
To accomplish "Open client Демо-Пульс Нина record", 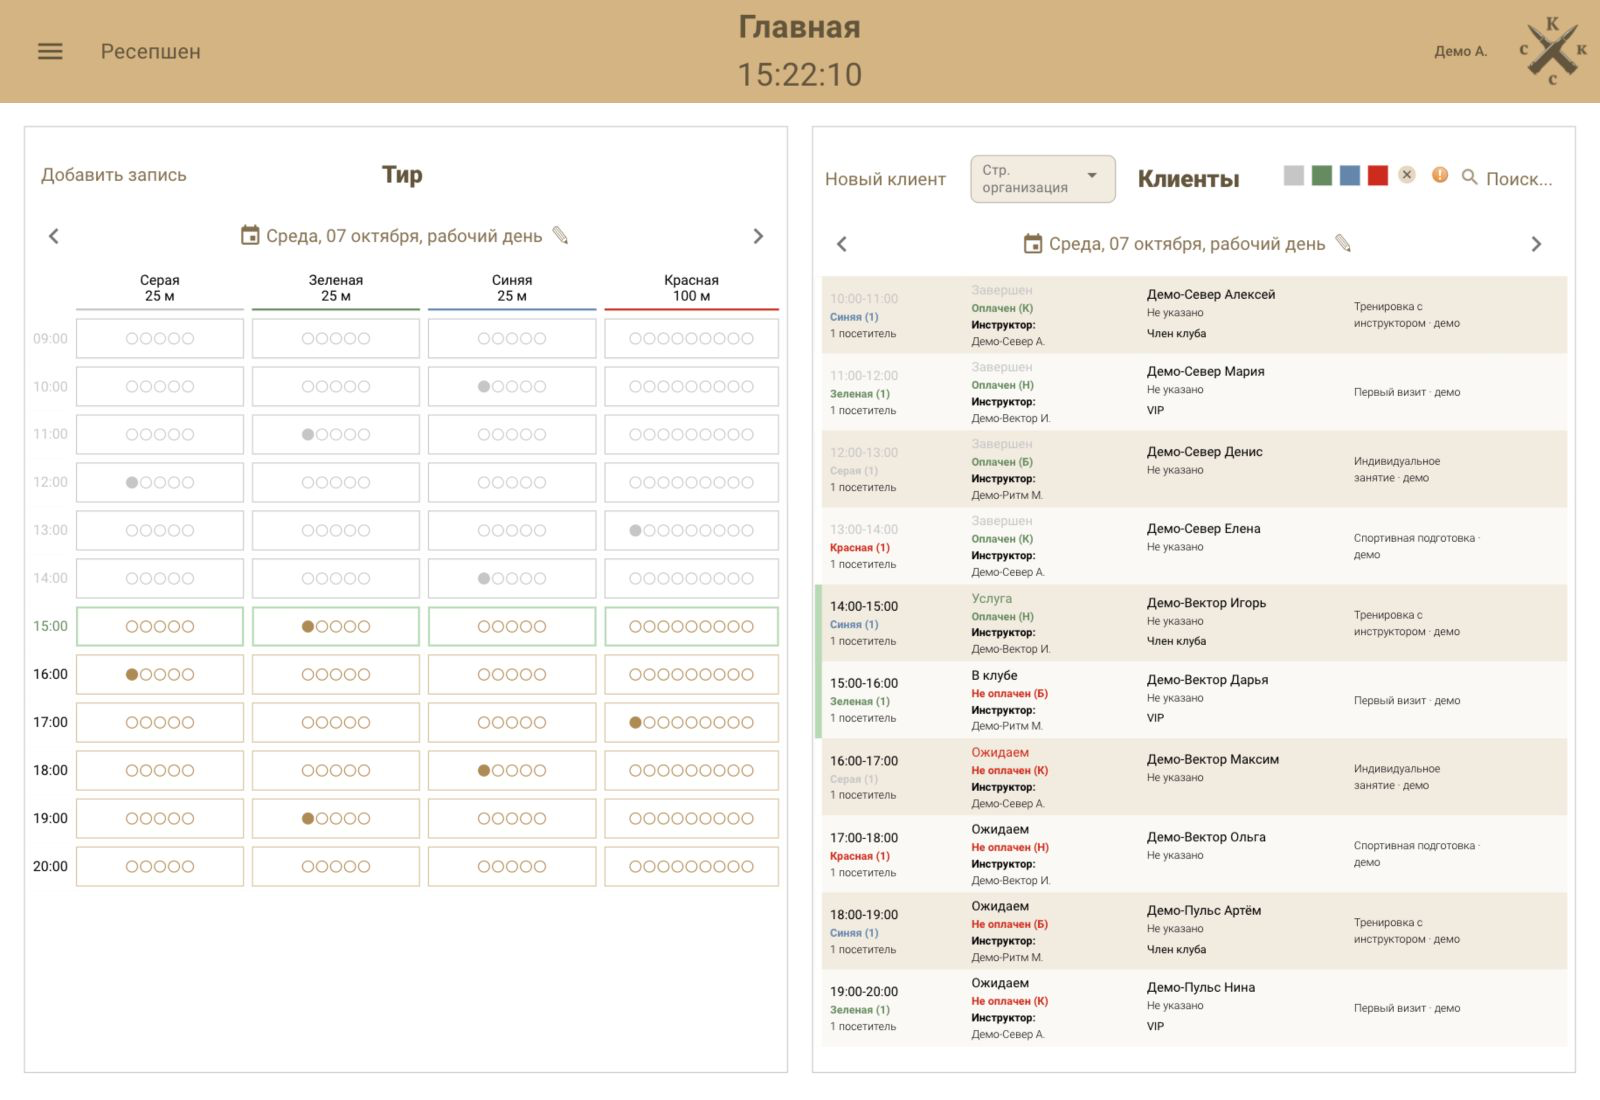I will pos(1201,987).
